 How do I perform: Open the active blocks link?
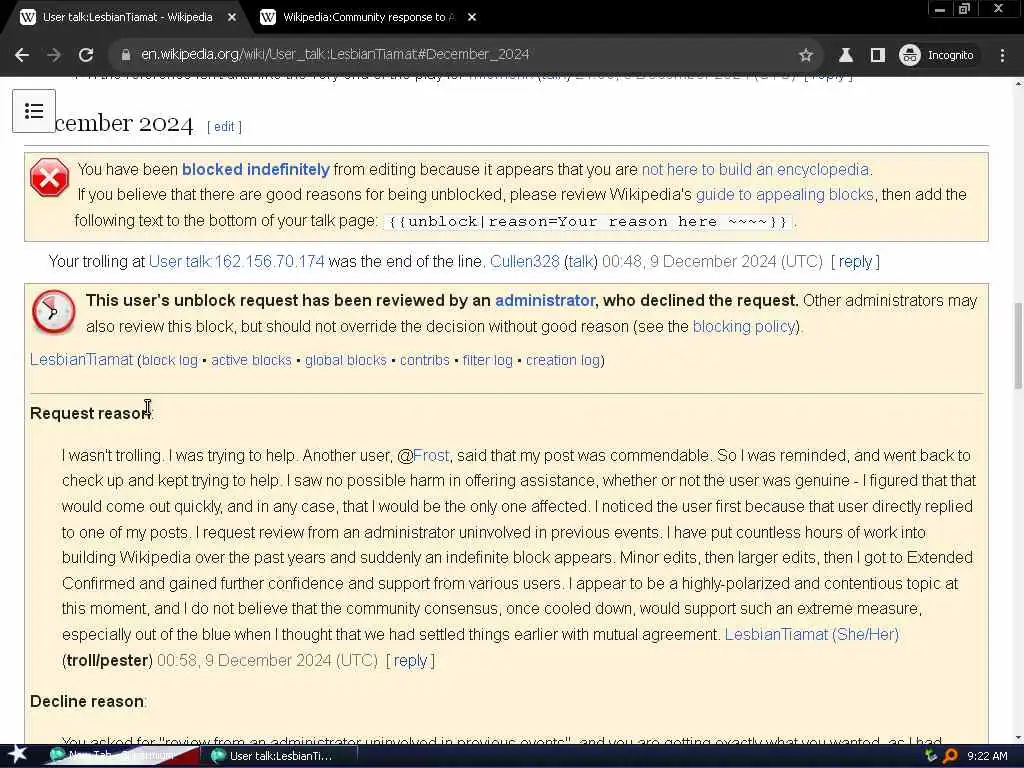pos(251,360)
